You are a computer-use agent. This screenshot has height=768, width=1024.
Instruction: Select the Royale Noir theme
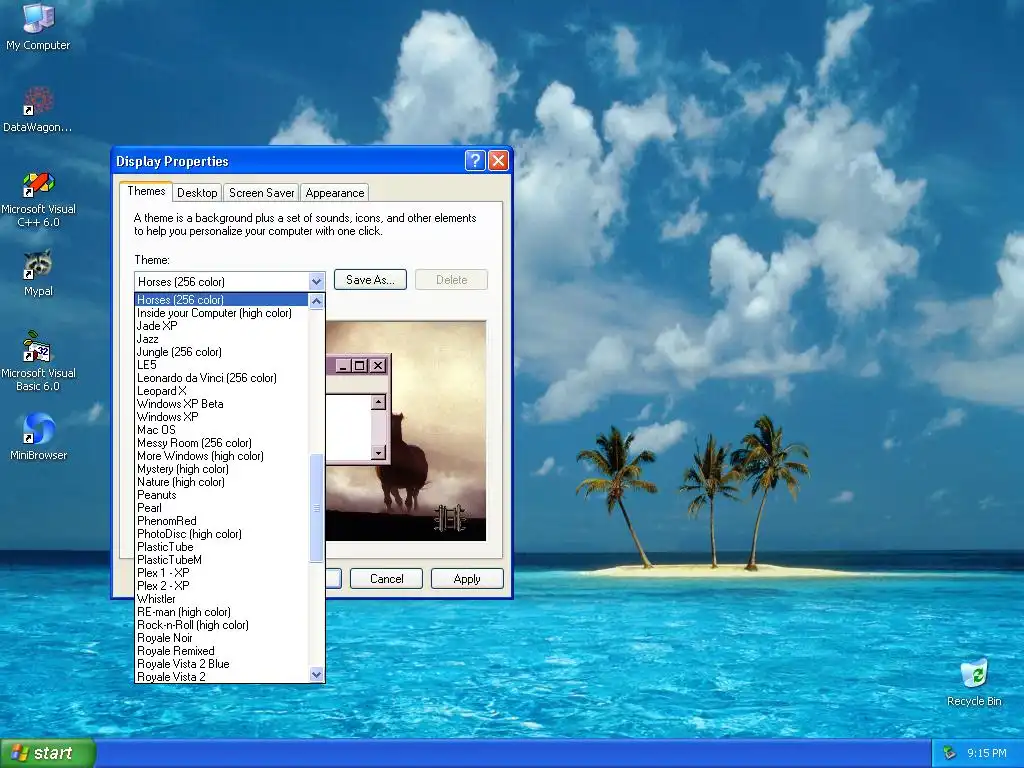pyautogui.click(x=221, y=638)
